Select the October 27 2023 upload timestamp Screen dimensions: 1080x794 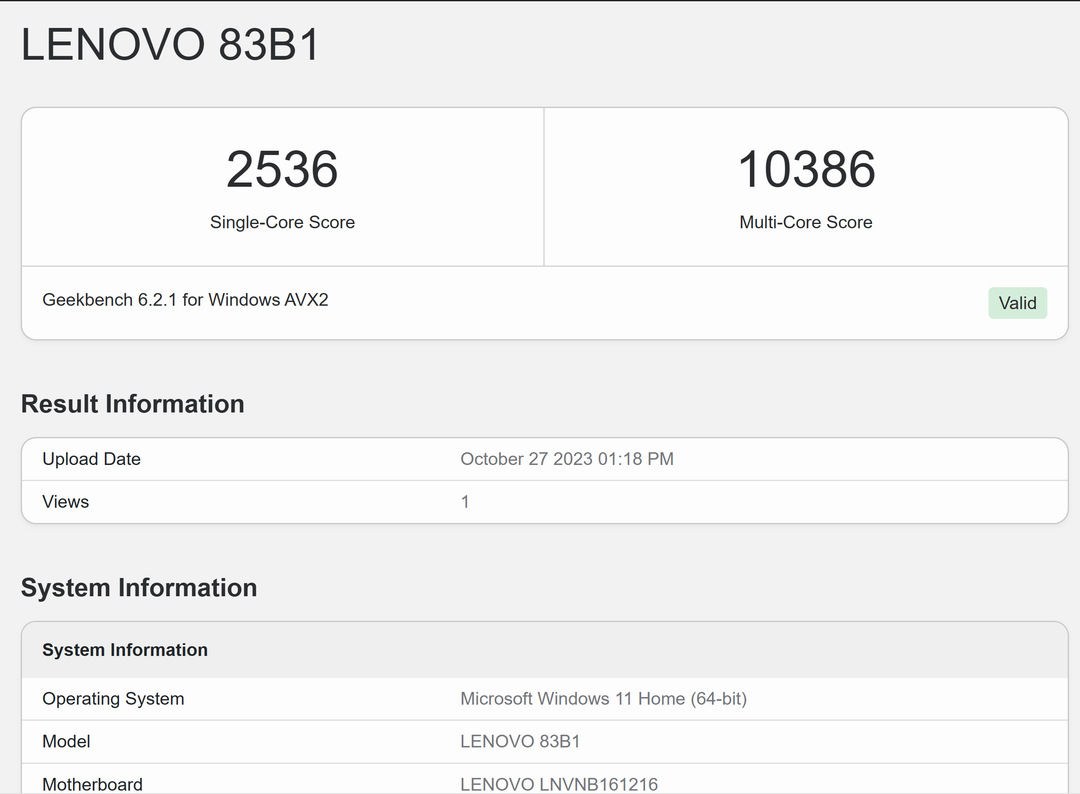point(566,459)
